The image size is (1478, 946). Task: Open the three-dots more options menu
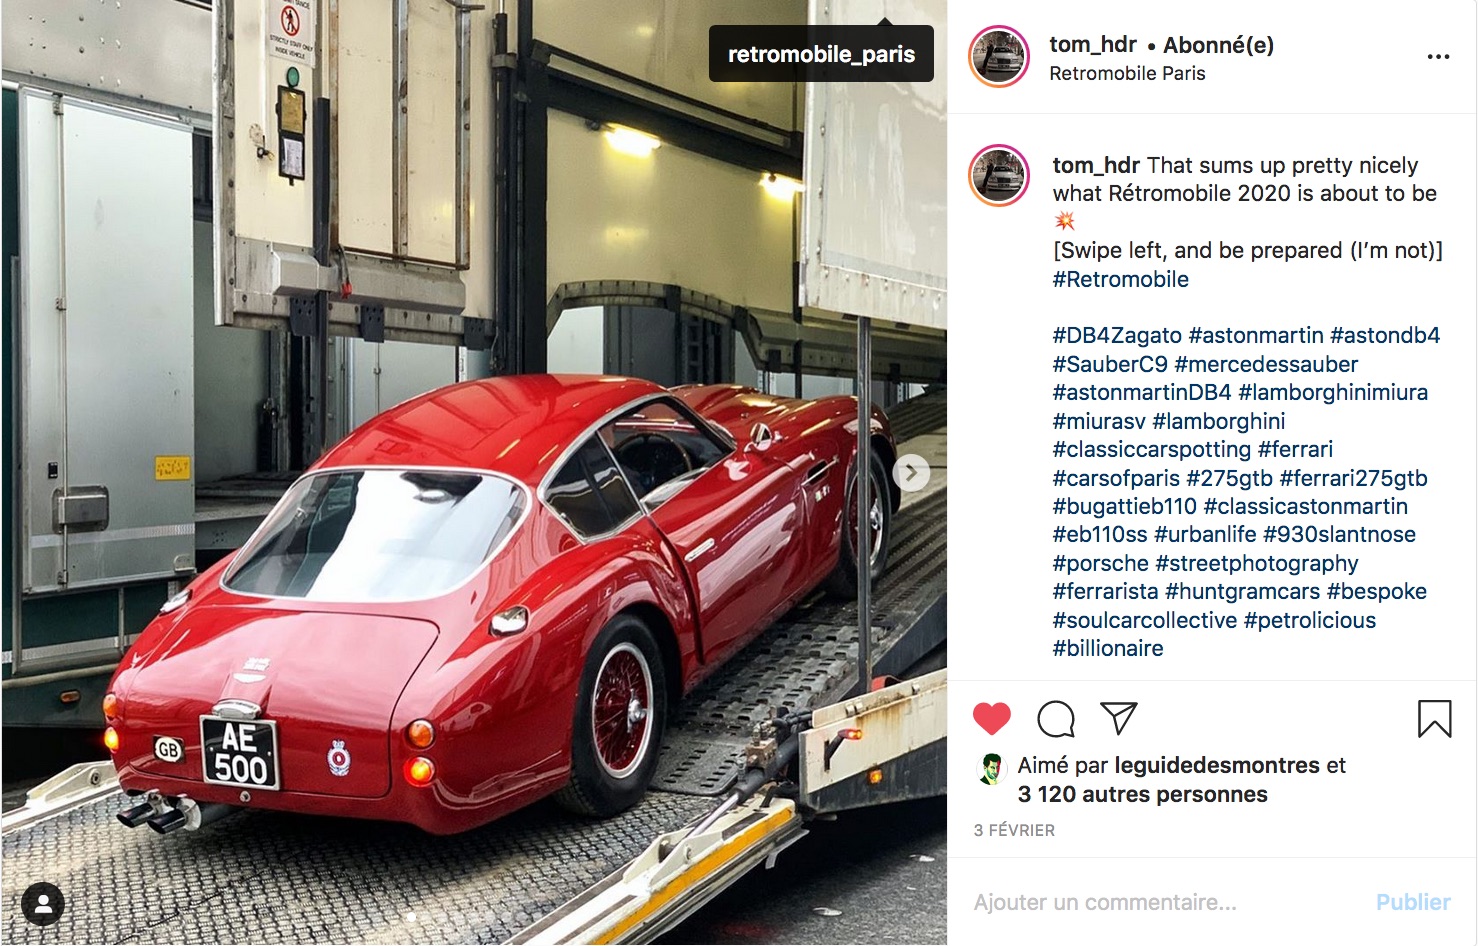click(x=1438, y=57)
